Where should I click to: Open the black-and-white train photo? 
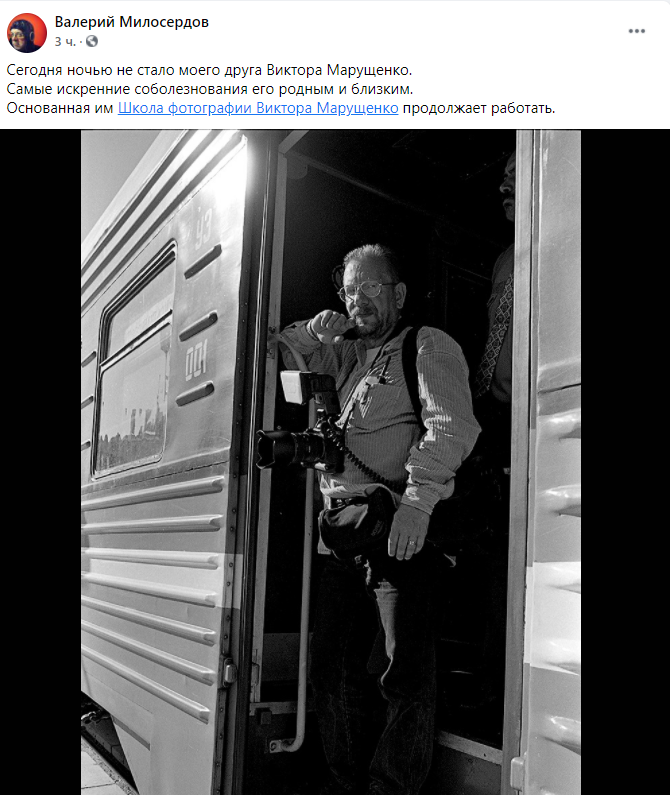point(331,462)
